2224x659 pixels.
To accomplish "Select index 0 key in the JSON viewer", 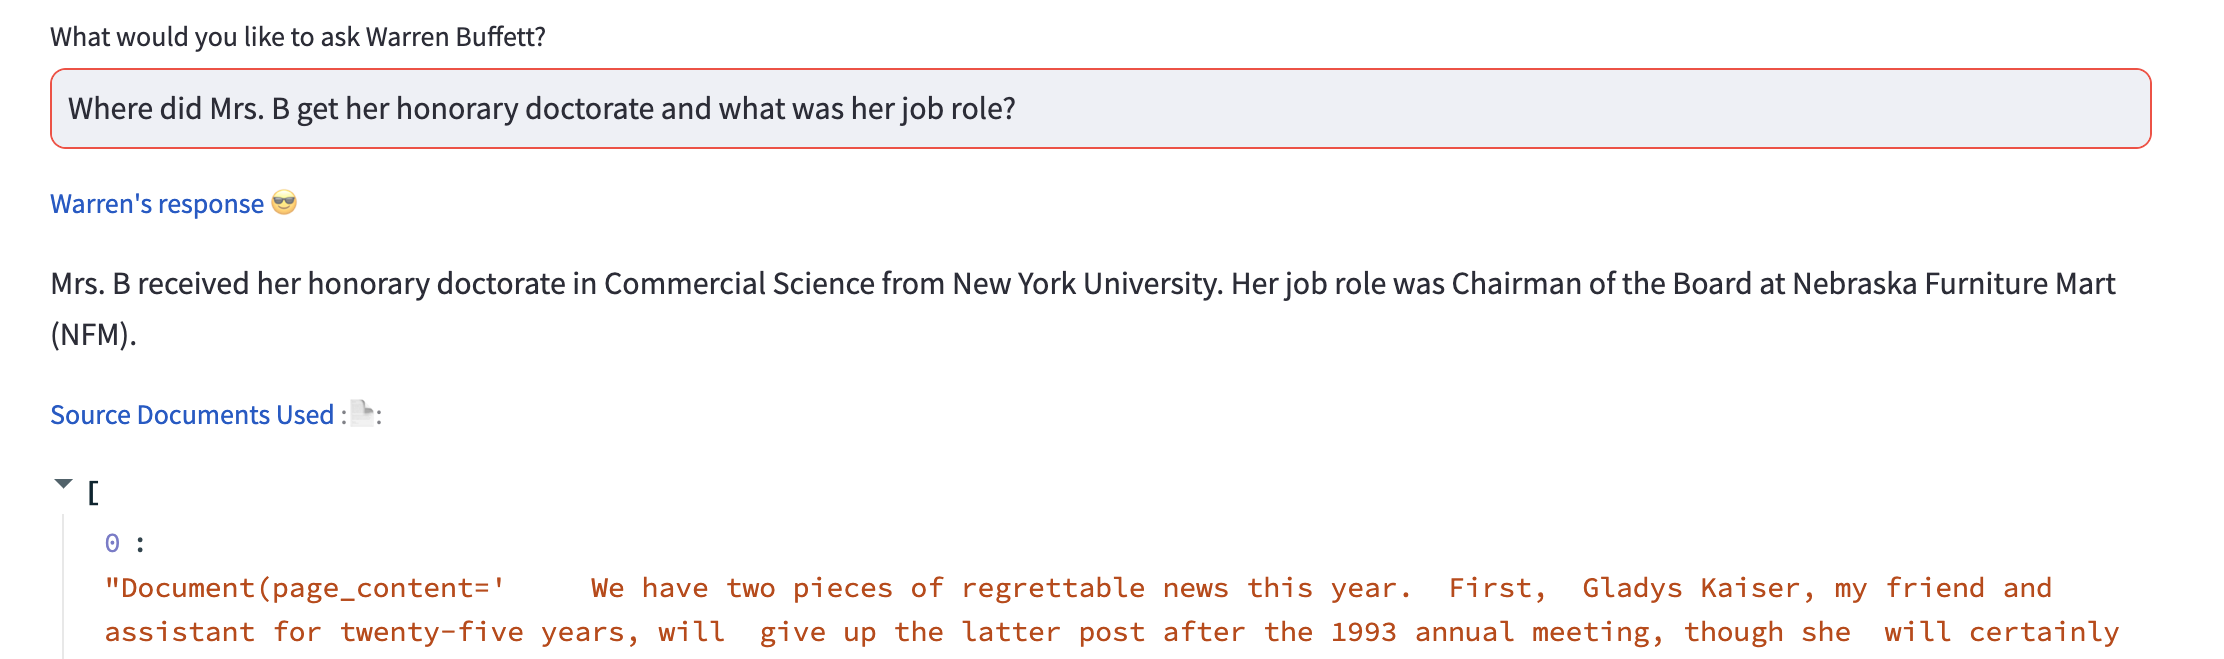I will (x=112, y=543).
